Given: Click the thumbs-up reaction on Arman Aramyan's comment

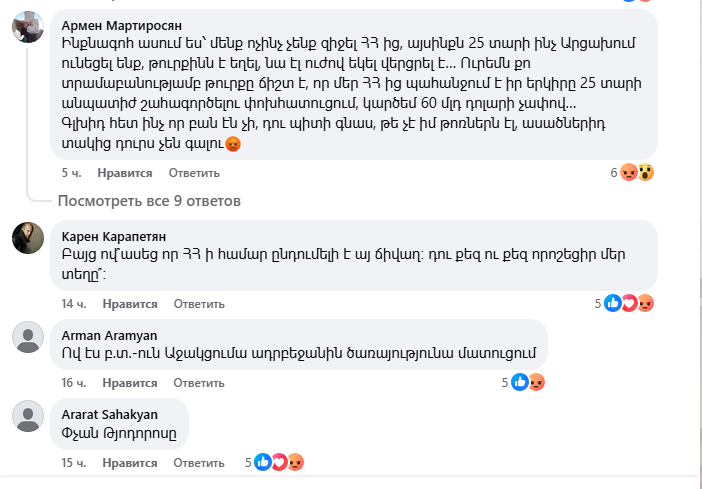Looking at the screenshot, I should pyautogui.click(x=521, y=382).
